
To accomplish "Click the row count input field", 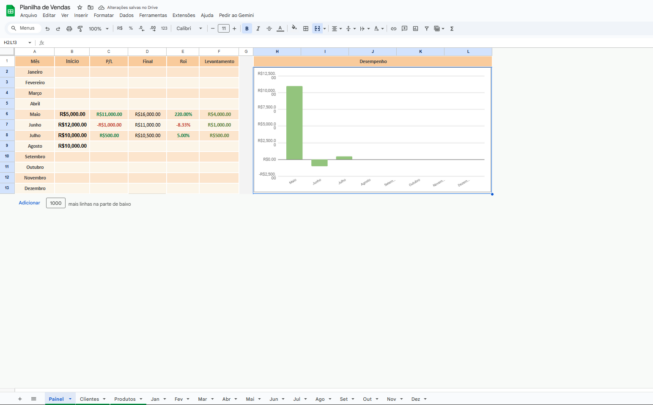I will pyautogui.click(x=55, y=203).
